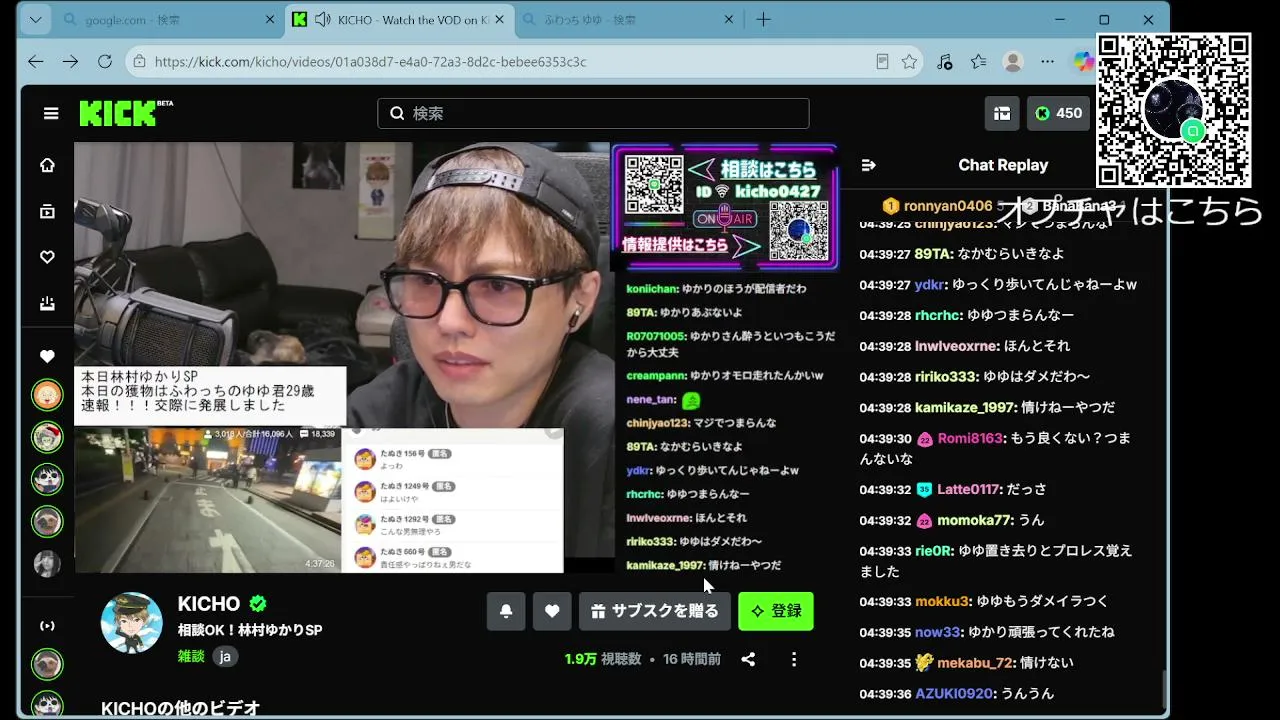
Task: Open the KICHO channel name link
Action: point(209,604)
